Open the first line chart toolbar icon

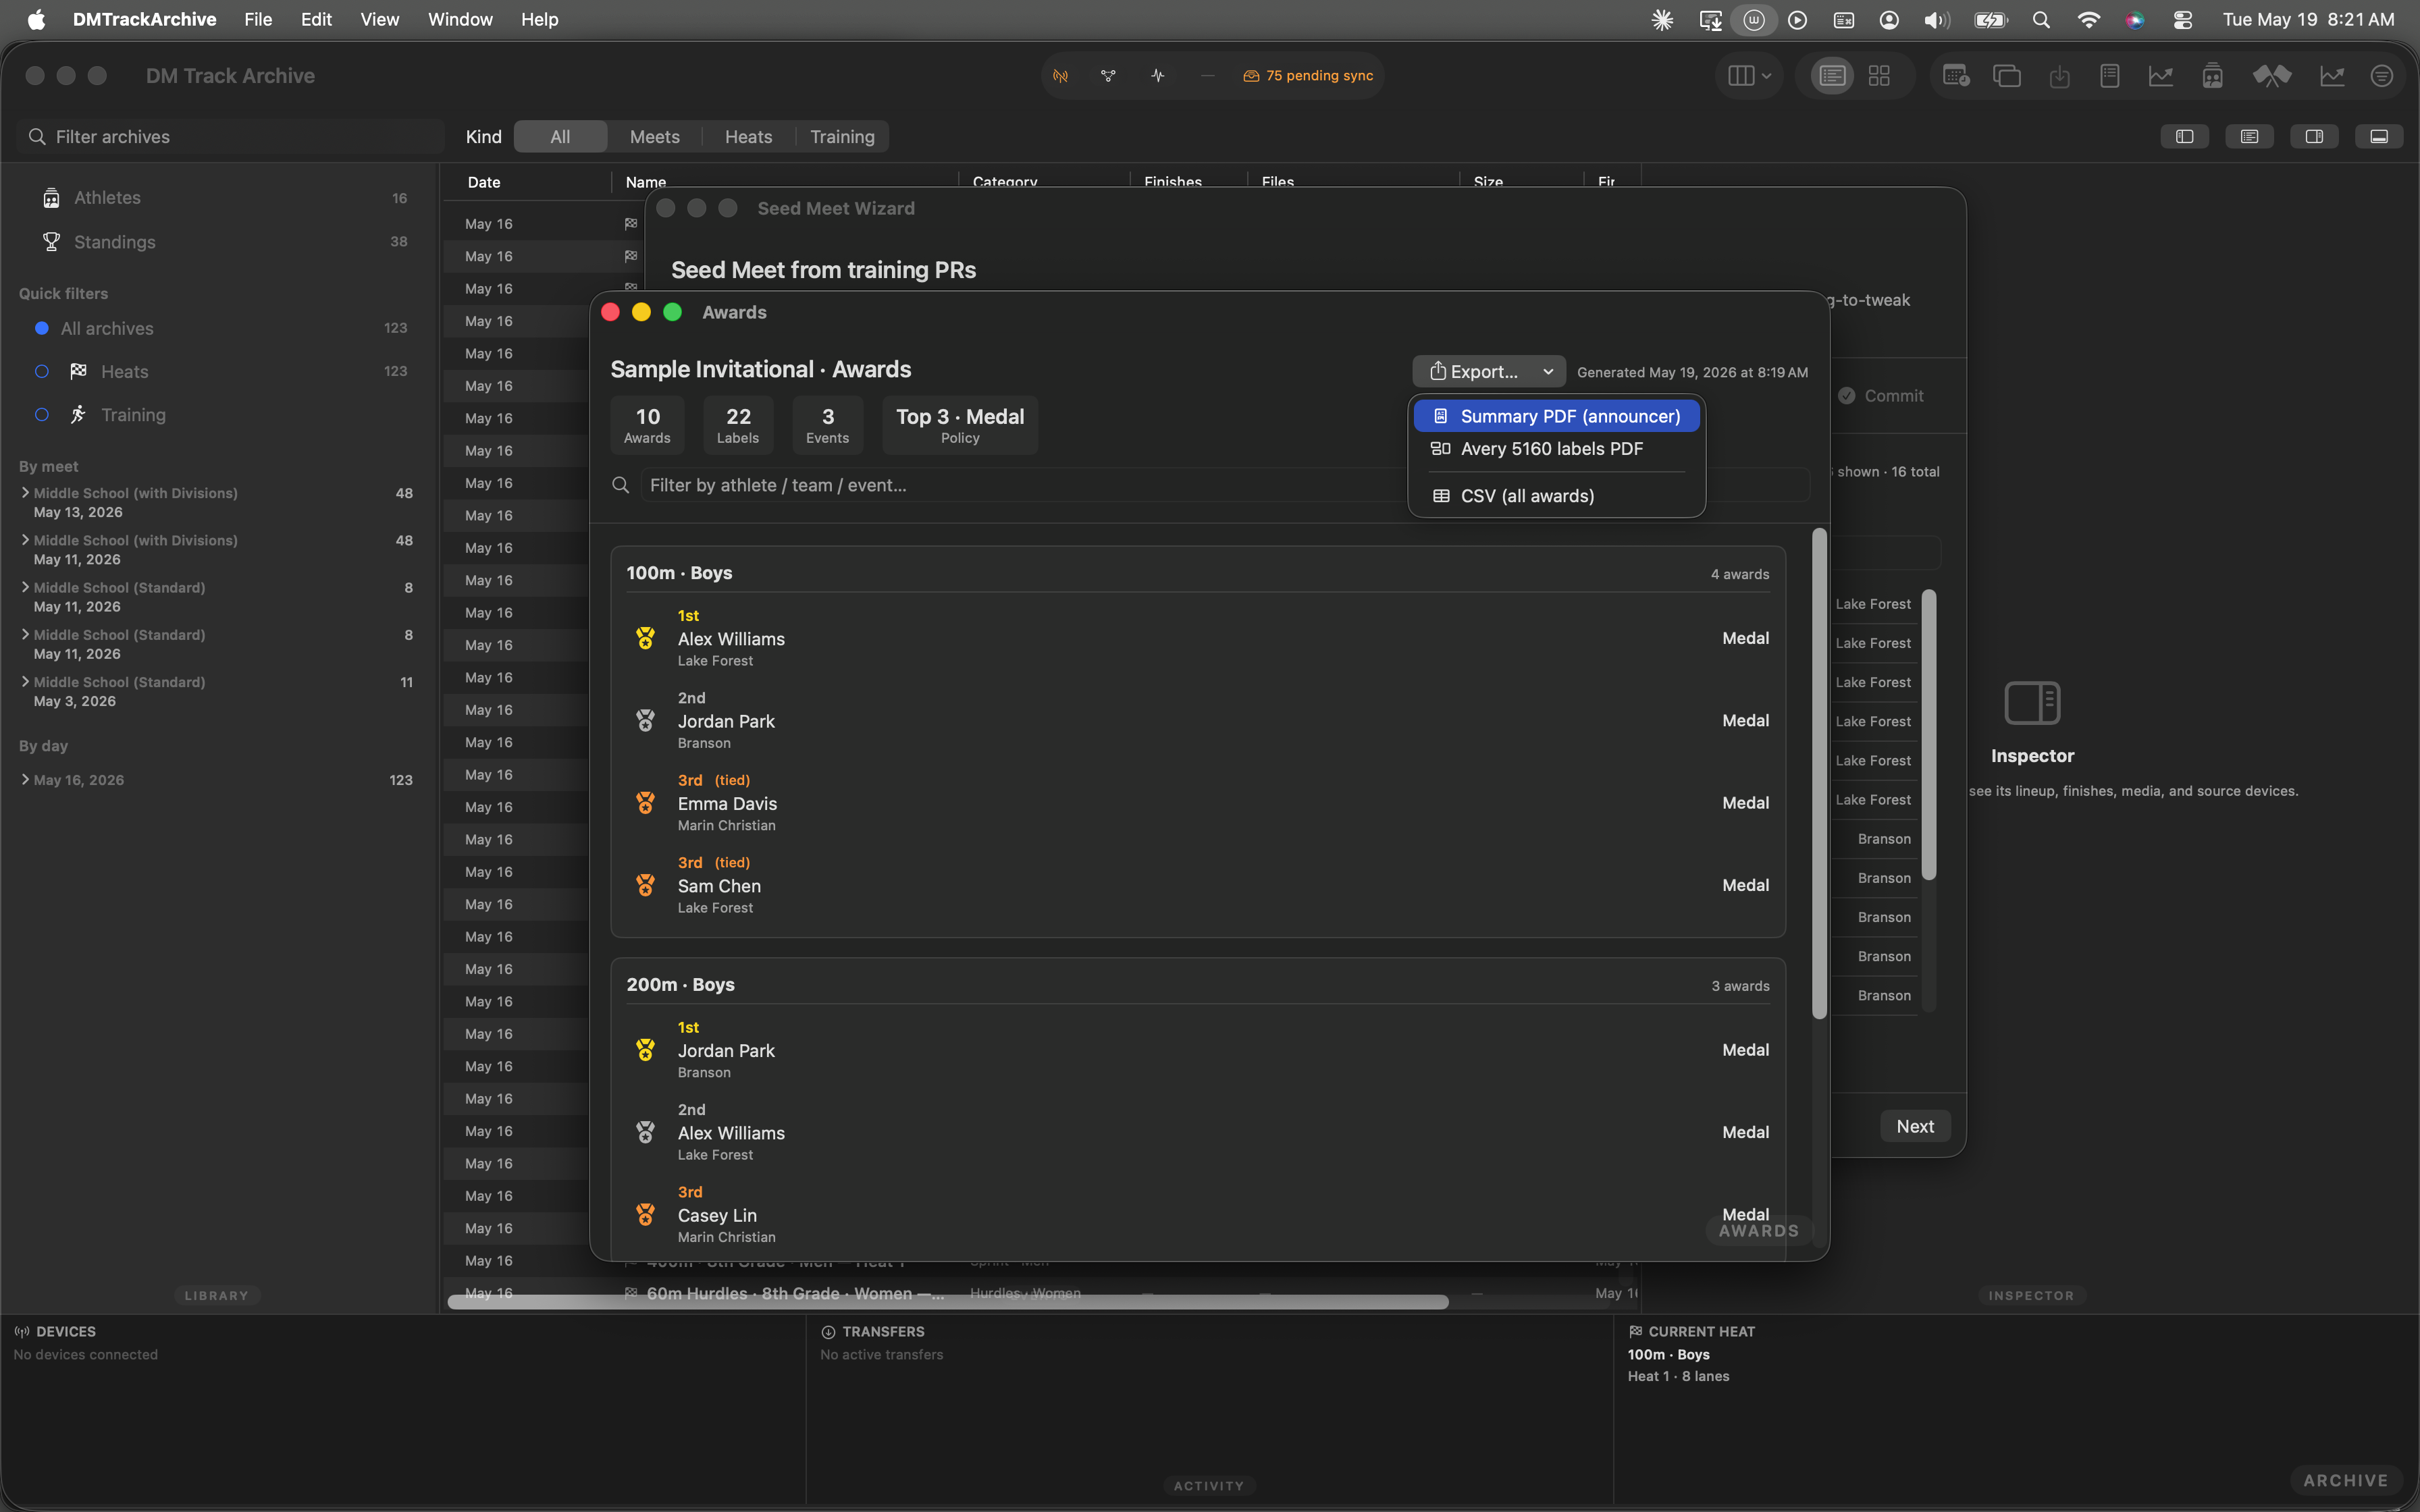pos(2161,76)
